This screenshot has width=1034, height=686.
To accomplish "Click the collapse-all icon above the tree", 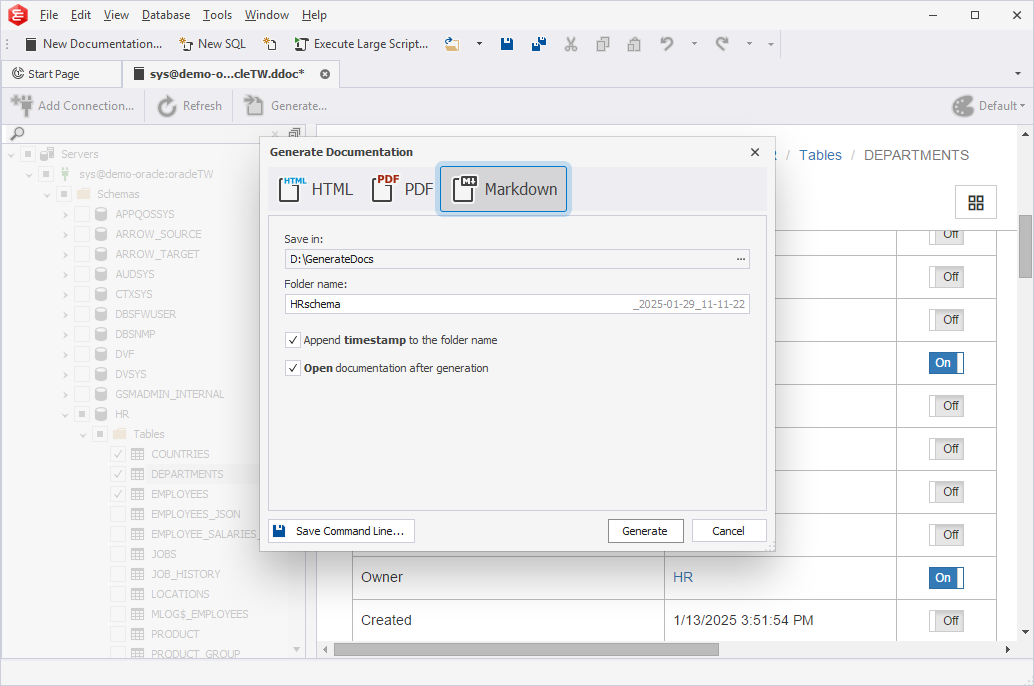I will tap(294, 133).
